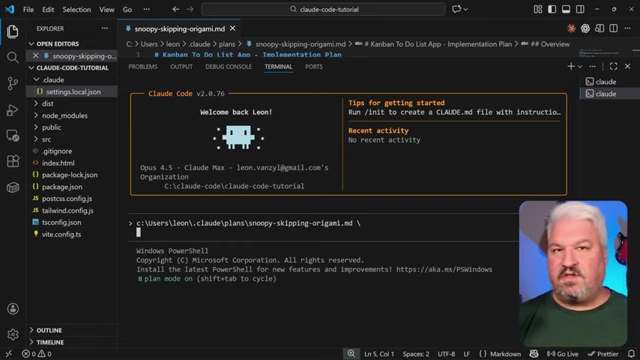The width and height of the screenshot is (640, 360).
Task: Open the Accounts menu
Action: point(13,309)
